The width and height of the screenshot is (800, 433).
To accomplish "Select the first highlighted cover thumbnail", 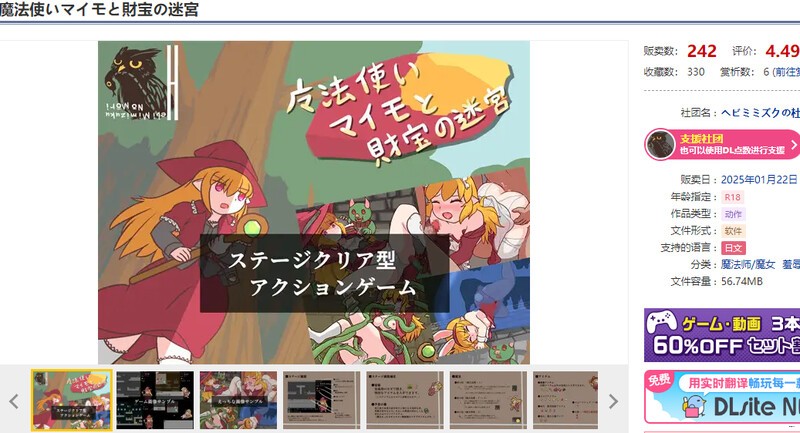I will tap(71, 400).
